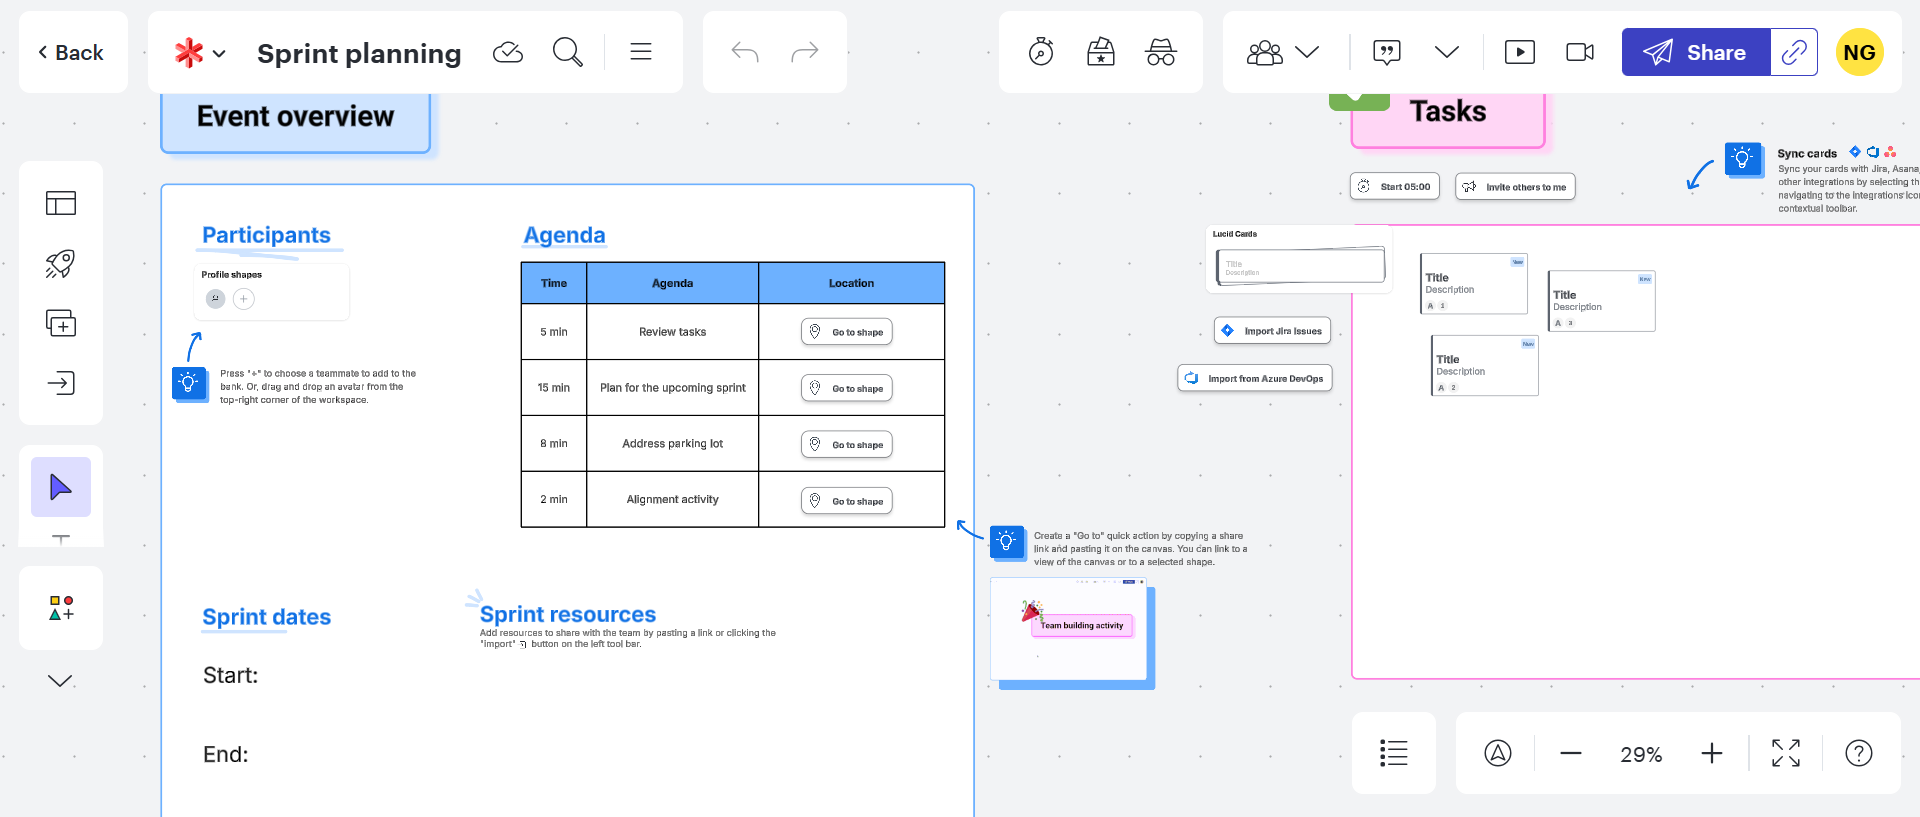Open the Lucid logo dropdown menu

coord(200,53)
